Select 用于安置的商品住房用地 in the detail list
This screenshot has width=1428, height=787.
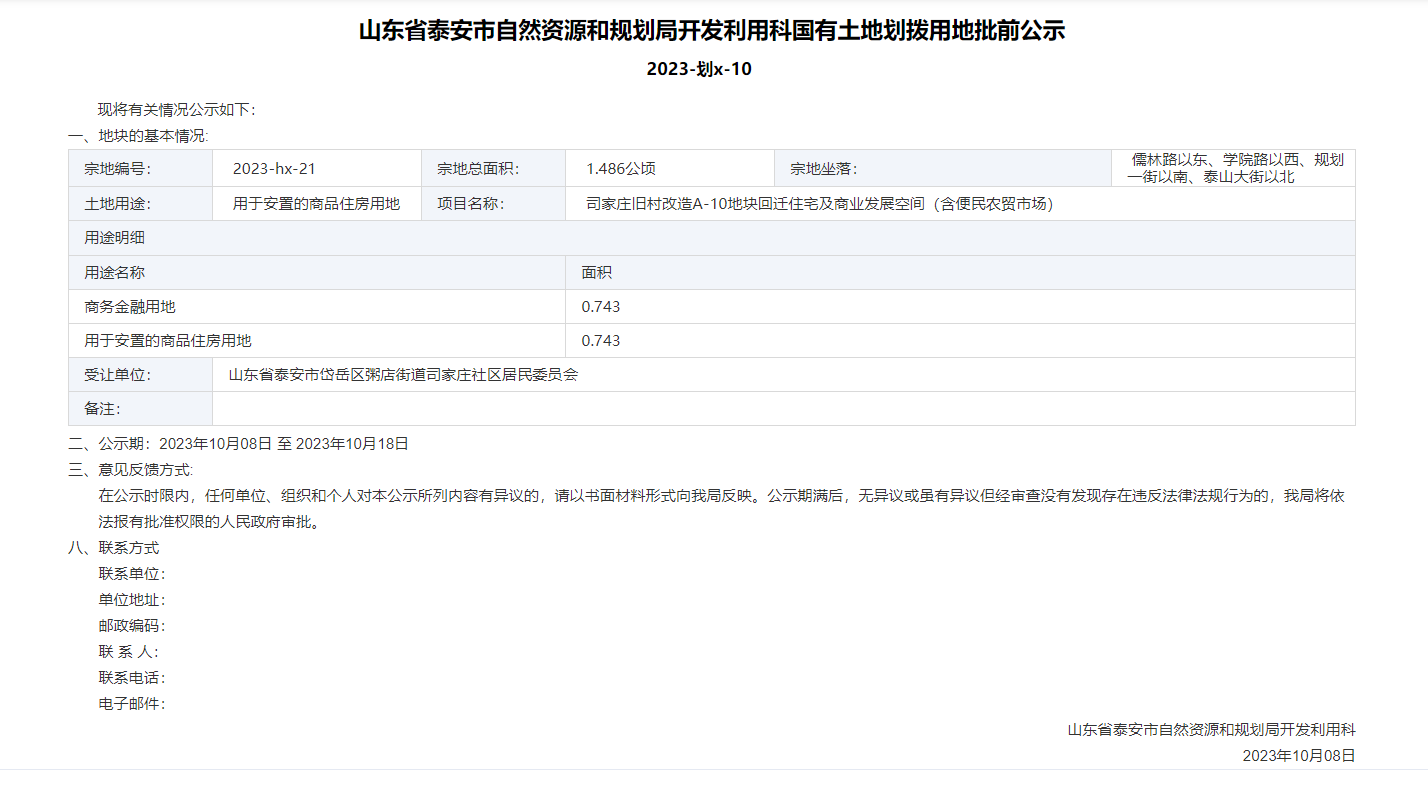pyautogui.click(x=168, y=341)
